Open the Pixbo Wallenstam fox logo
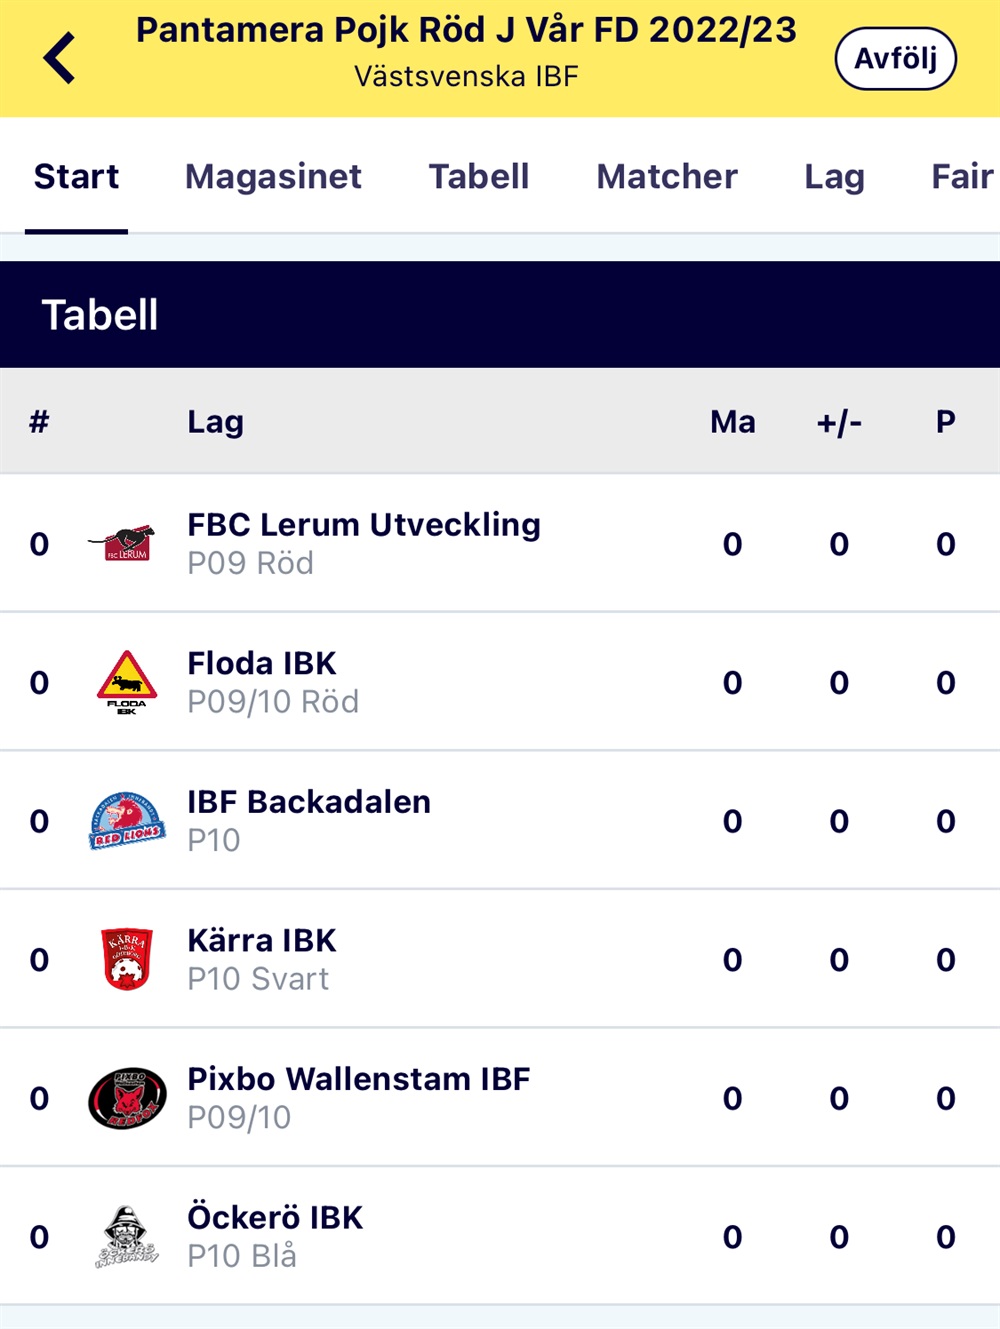The width and height of the screenshot is (1000, 1329). (x=127, y=1098)
